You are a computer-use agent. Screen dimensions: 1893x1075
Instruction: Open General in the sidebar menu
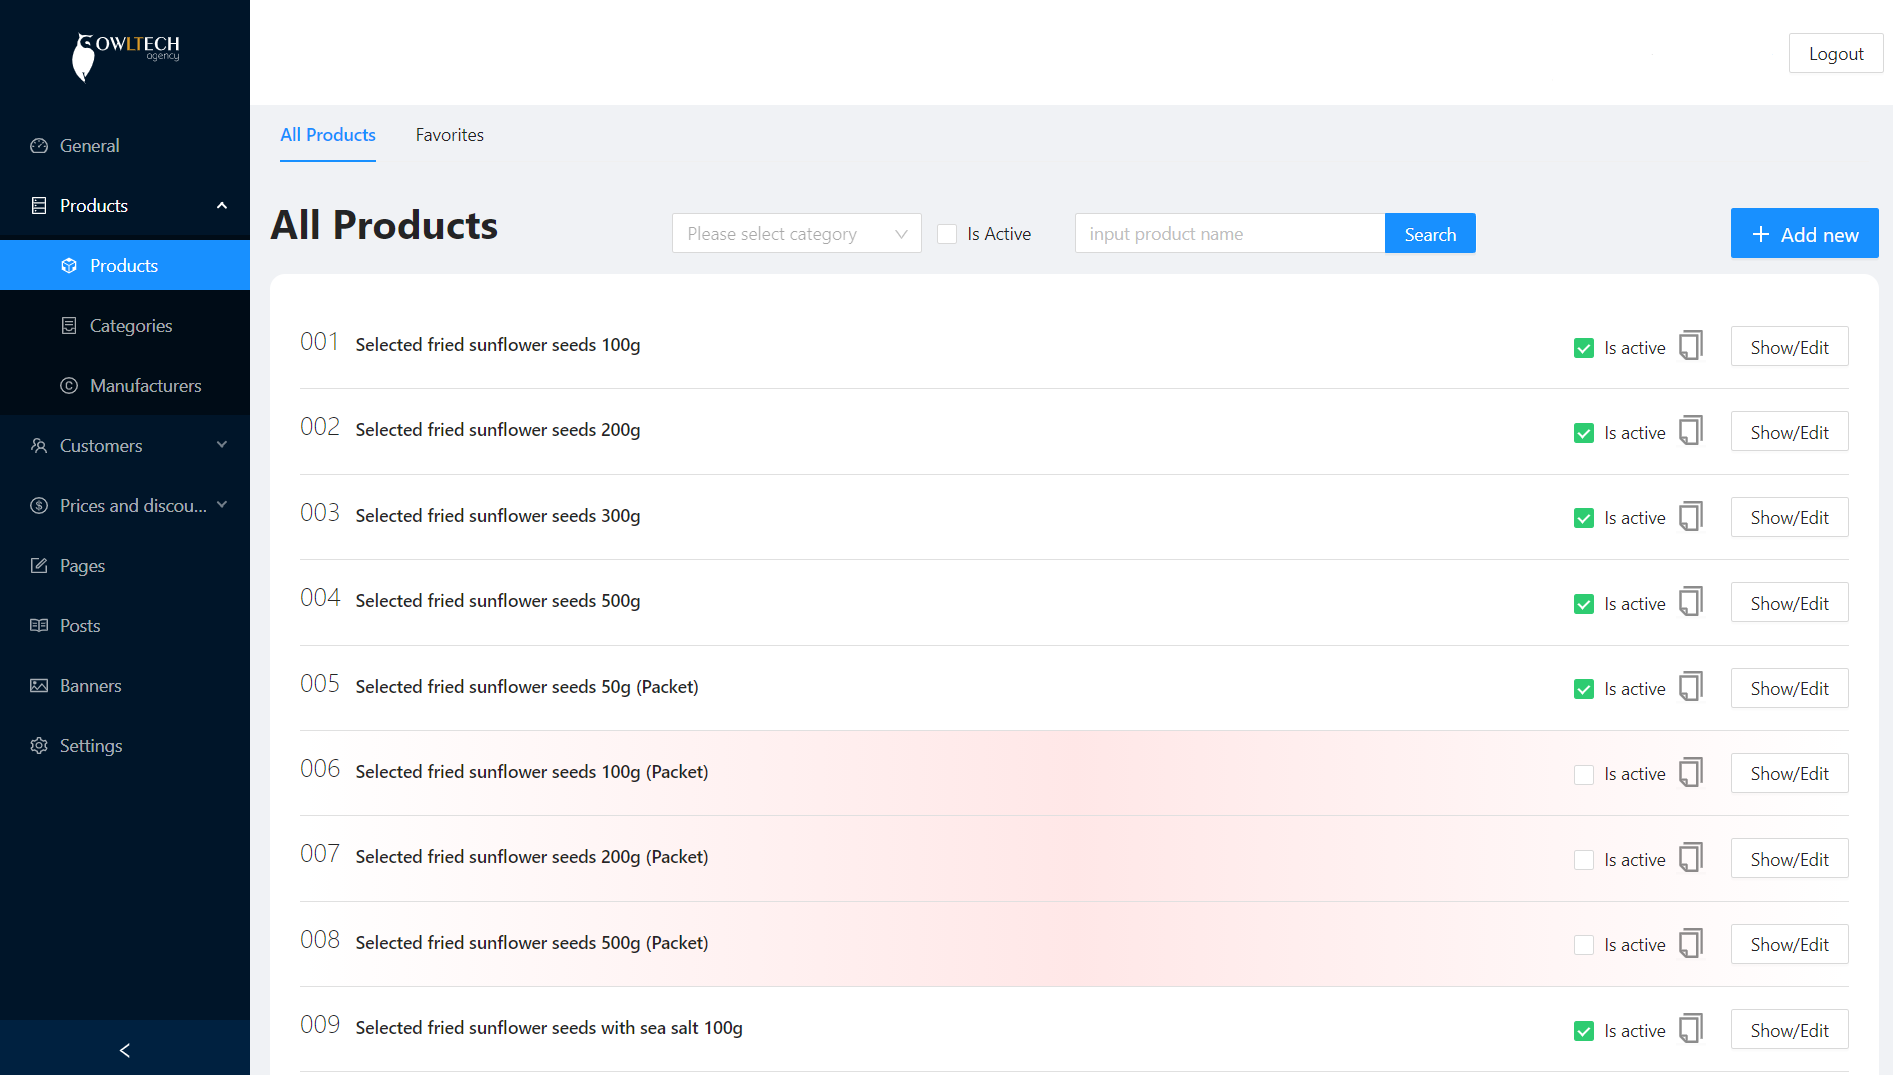pyautogui.click(x=125, y=146)
